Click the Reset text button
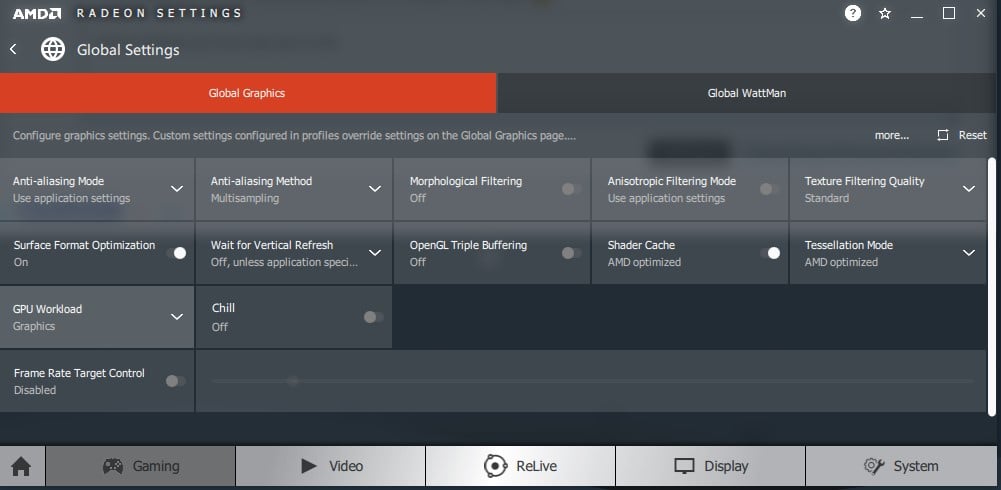 point(972,135)
